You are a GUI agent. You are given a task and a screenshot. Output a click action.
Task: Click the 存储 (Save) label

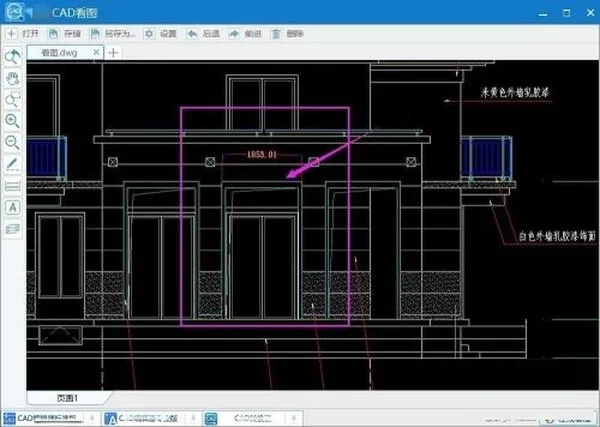(72, 34)
